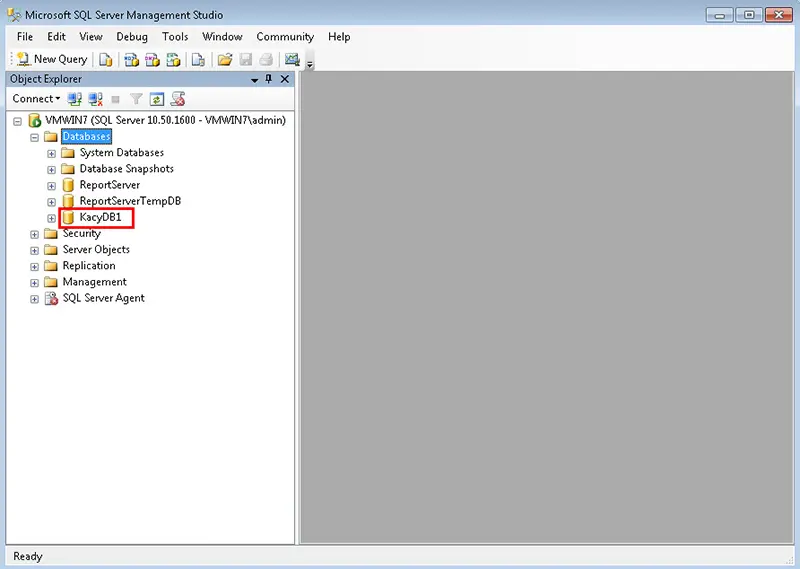This screenshot has height=569, width=800.
Task: Expand Database Snapshots folder
Action: [51, 169]
